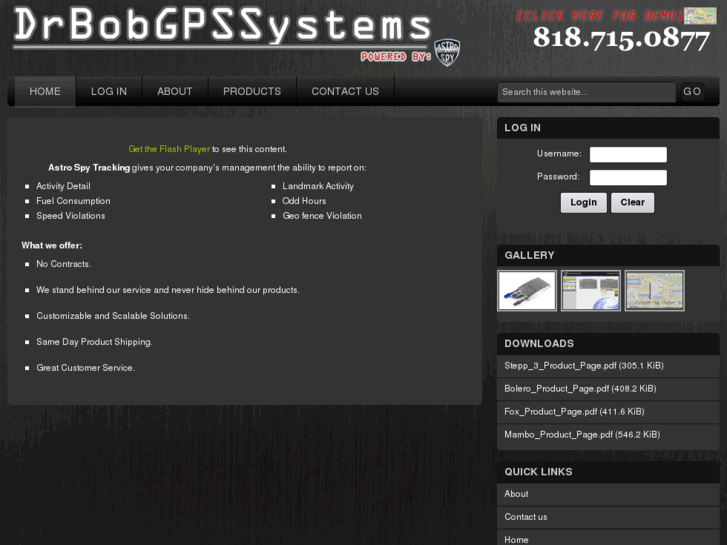Click the Speed Violations list item
Screen dimensions: 727x545
click(x=71, y=216)
